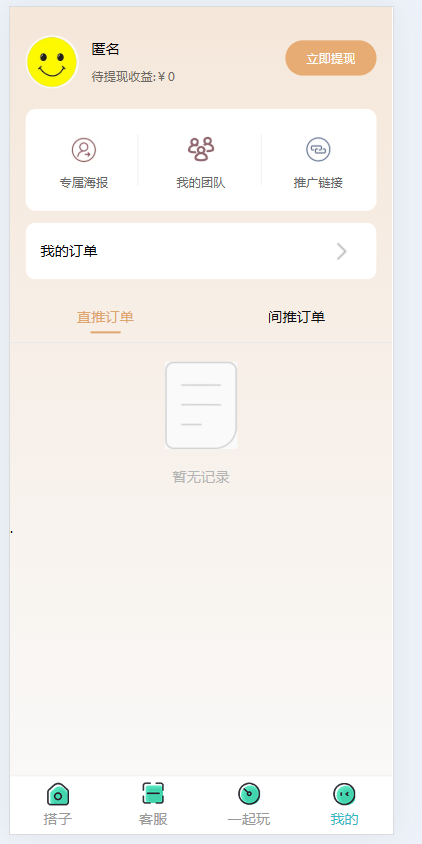Screen dimensions: 422x844
Task: Click the 待提现收益 balance text
Action: [133, 77]
